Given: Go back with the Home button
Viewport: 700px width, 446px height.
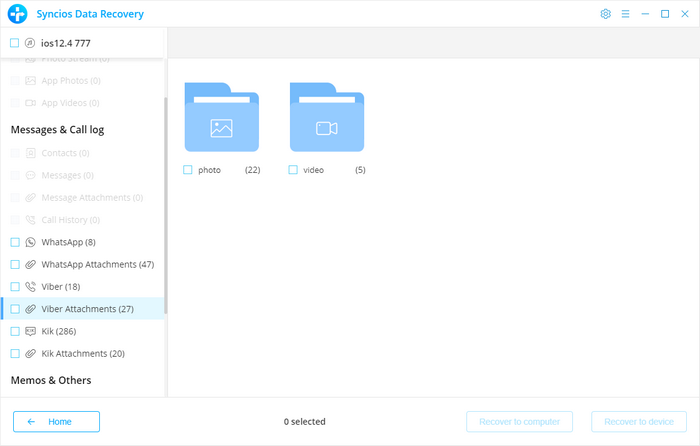Looking at the screenshot, I should click(56, 422).
